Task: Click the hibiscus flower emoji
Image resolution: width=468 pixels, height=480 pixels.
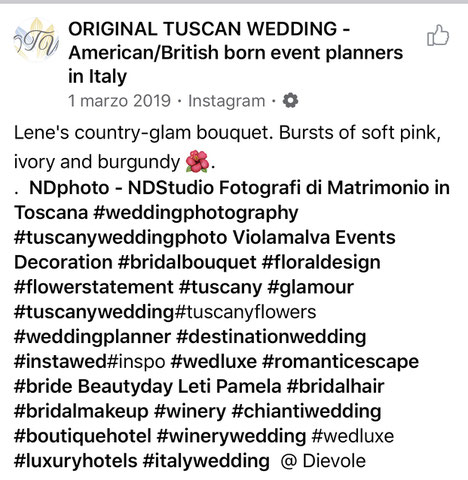Action: tap(197, 161)
